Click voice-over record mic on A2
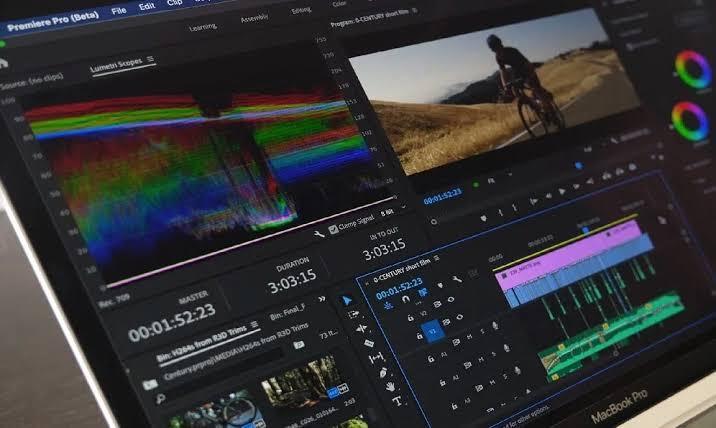716x428 pixels. click(507, 348)
